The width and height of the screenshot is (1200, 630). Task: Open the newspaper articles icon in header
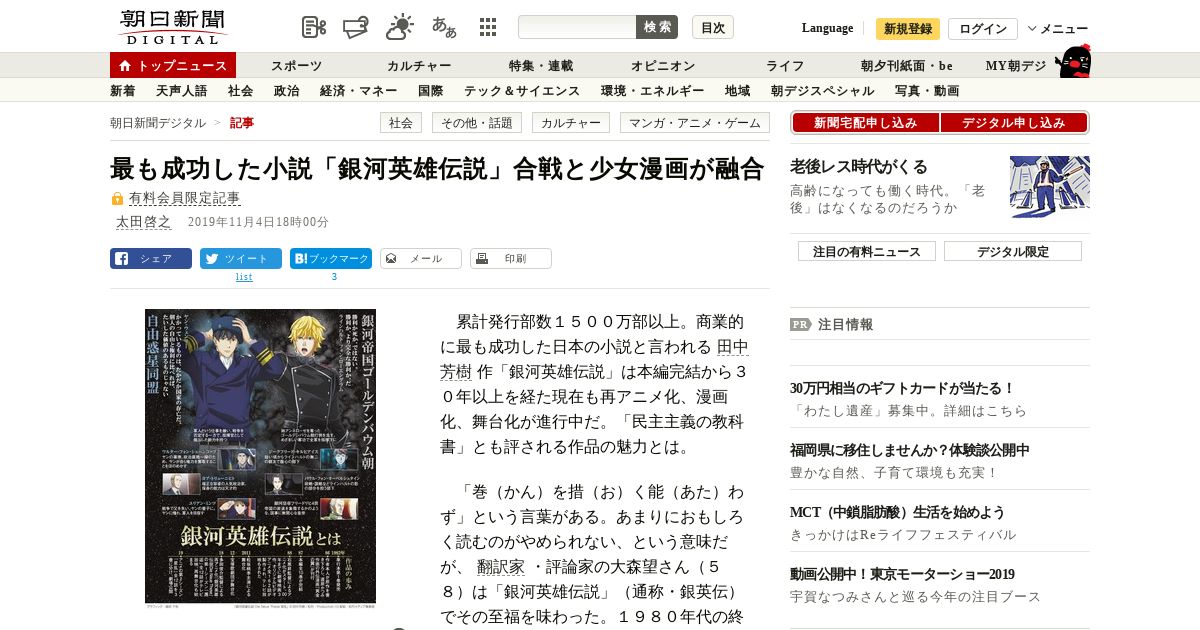click(x=314, y=27)
